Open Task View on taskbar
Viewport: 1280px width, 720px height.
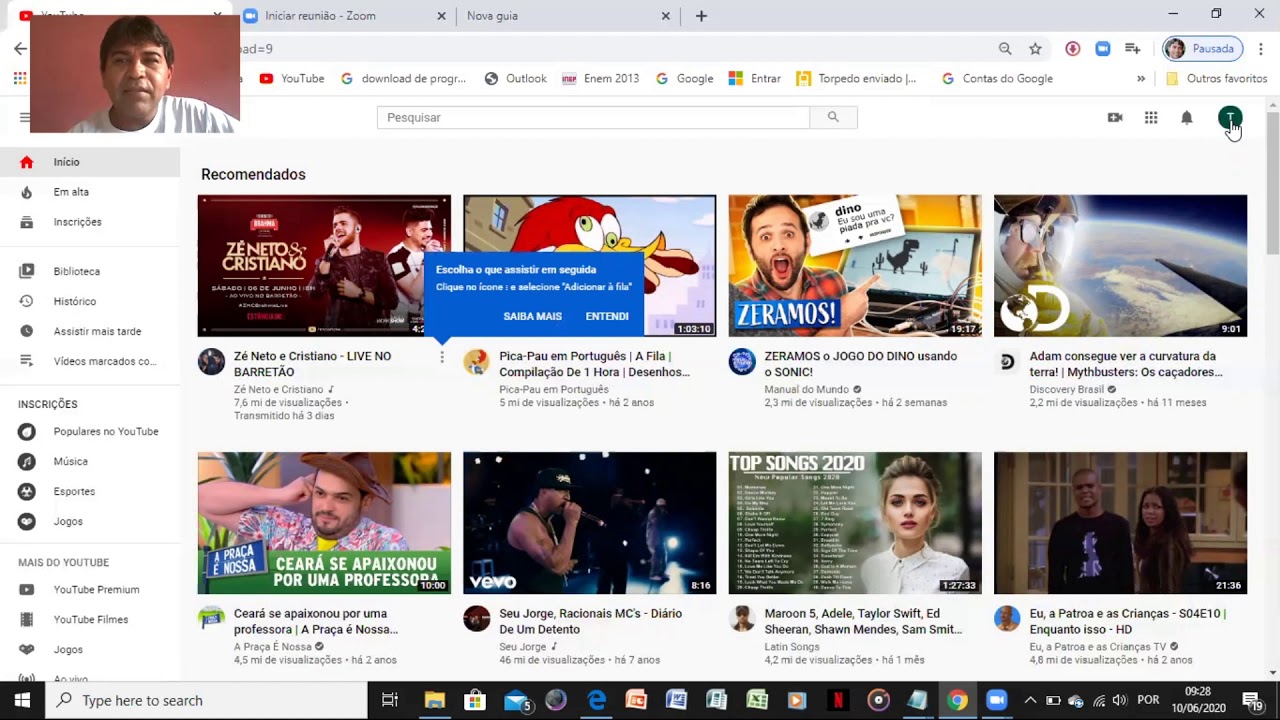click(x=390, y=700)
